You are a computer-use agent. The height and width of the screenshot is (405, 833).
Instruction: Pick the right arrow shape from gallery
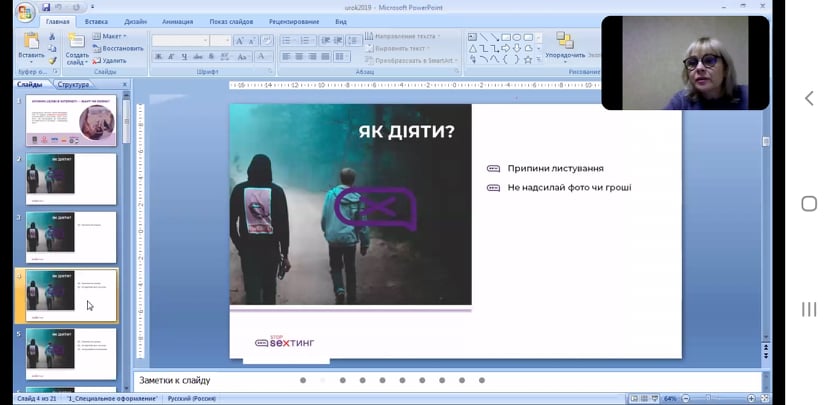[x=505, y=48]
